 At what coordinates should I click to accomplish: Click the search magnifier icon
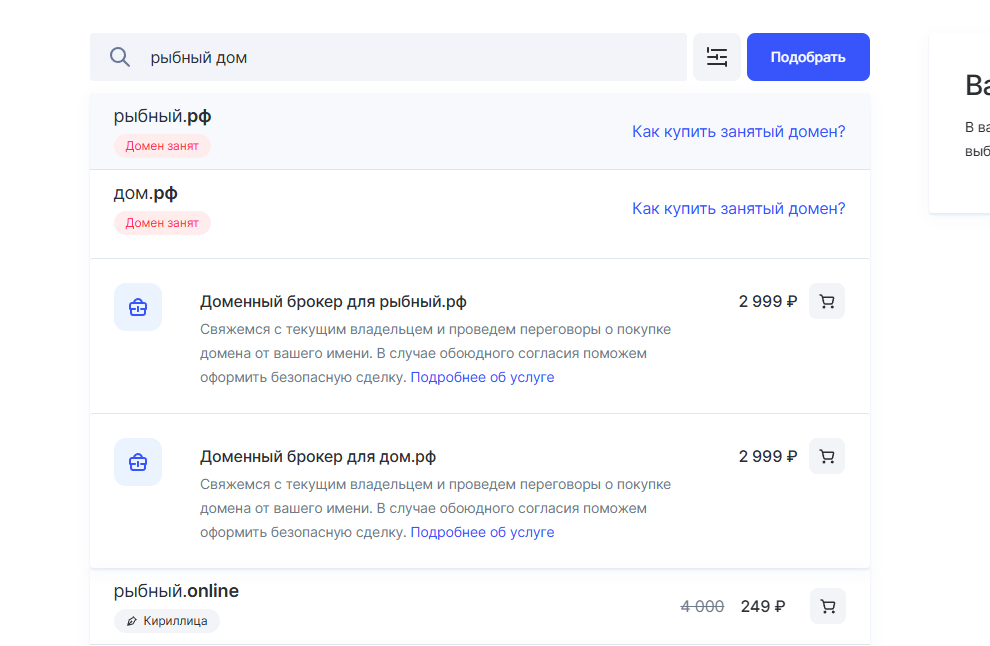[120, 57]
